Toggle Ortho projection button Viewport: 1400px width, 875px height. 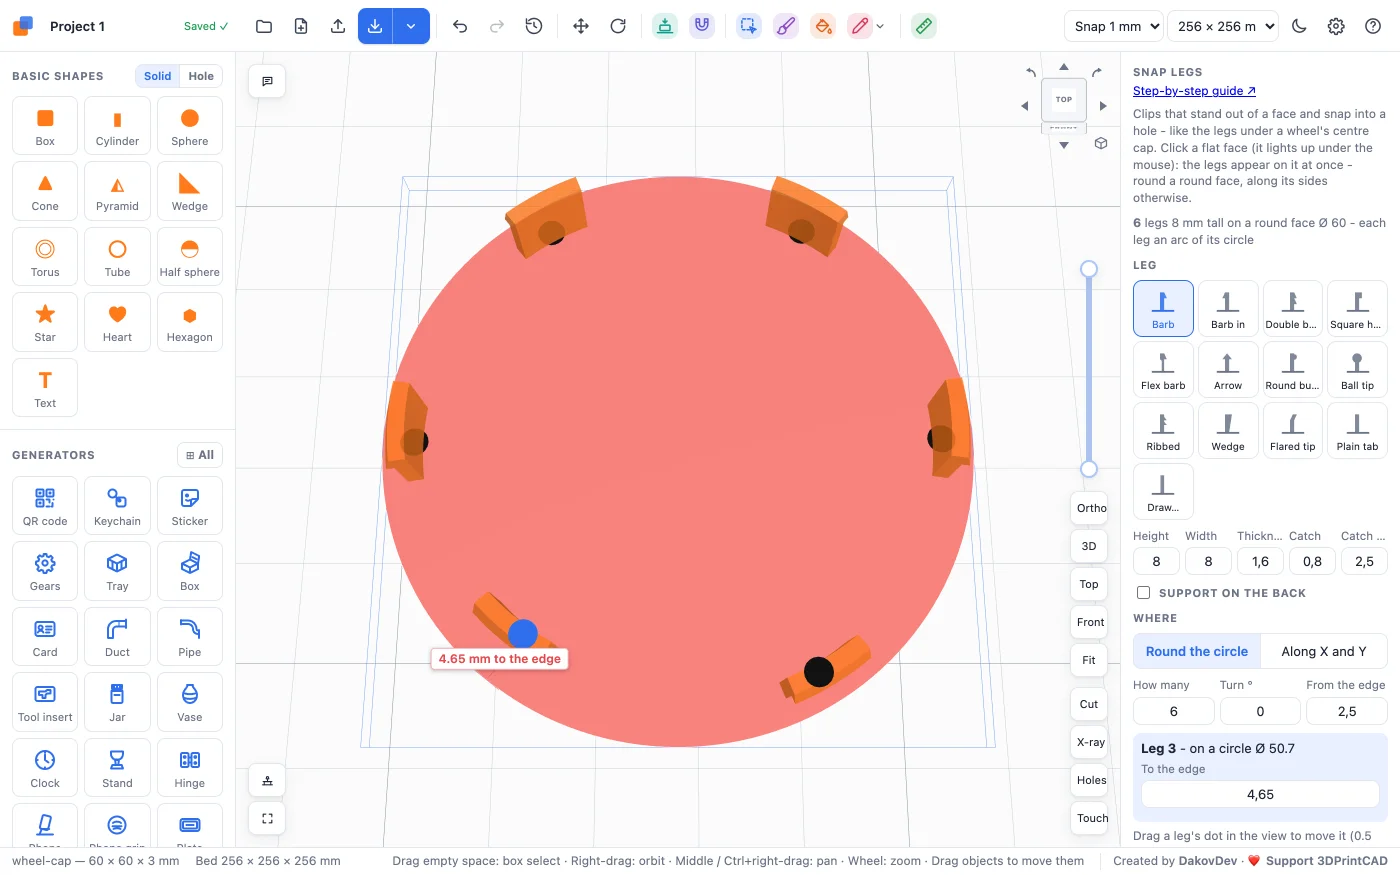click(x=1089, y=508)
